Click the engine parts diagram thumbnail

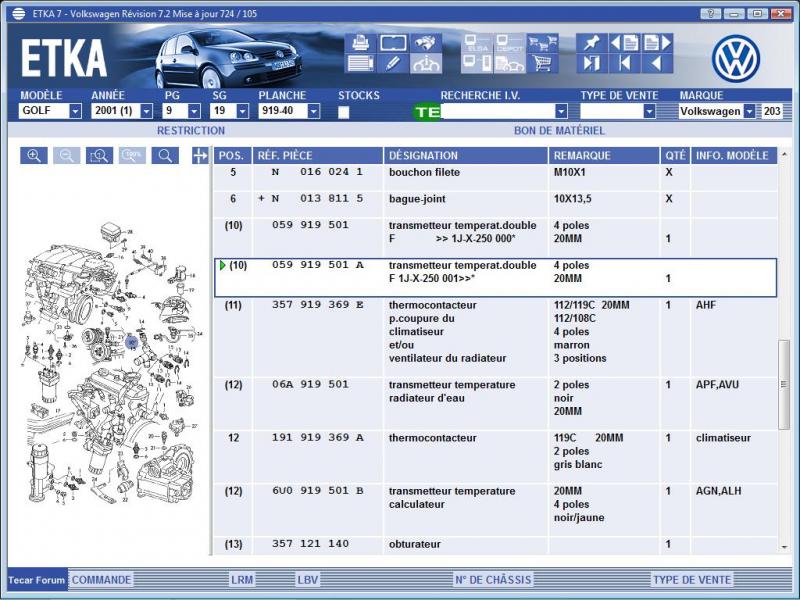pyautogui.click(x=110, y=363)
